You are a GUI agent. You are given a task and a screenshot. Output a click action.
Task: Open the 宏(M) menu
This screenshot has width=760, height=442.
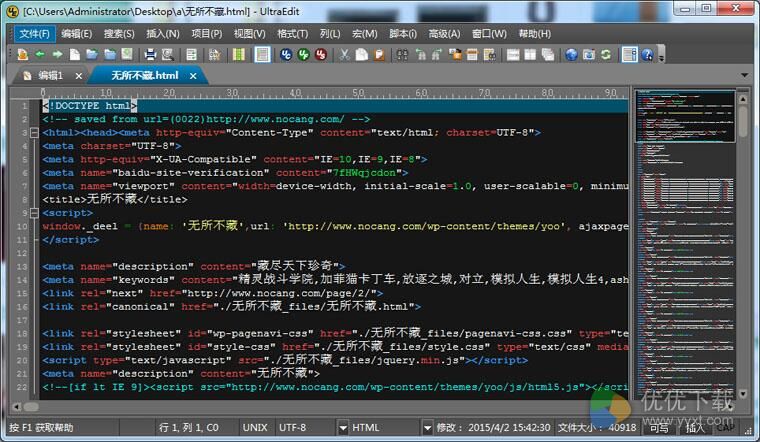[364, 33]
